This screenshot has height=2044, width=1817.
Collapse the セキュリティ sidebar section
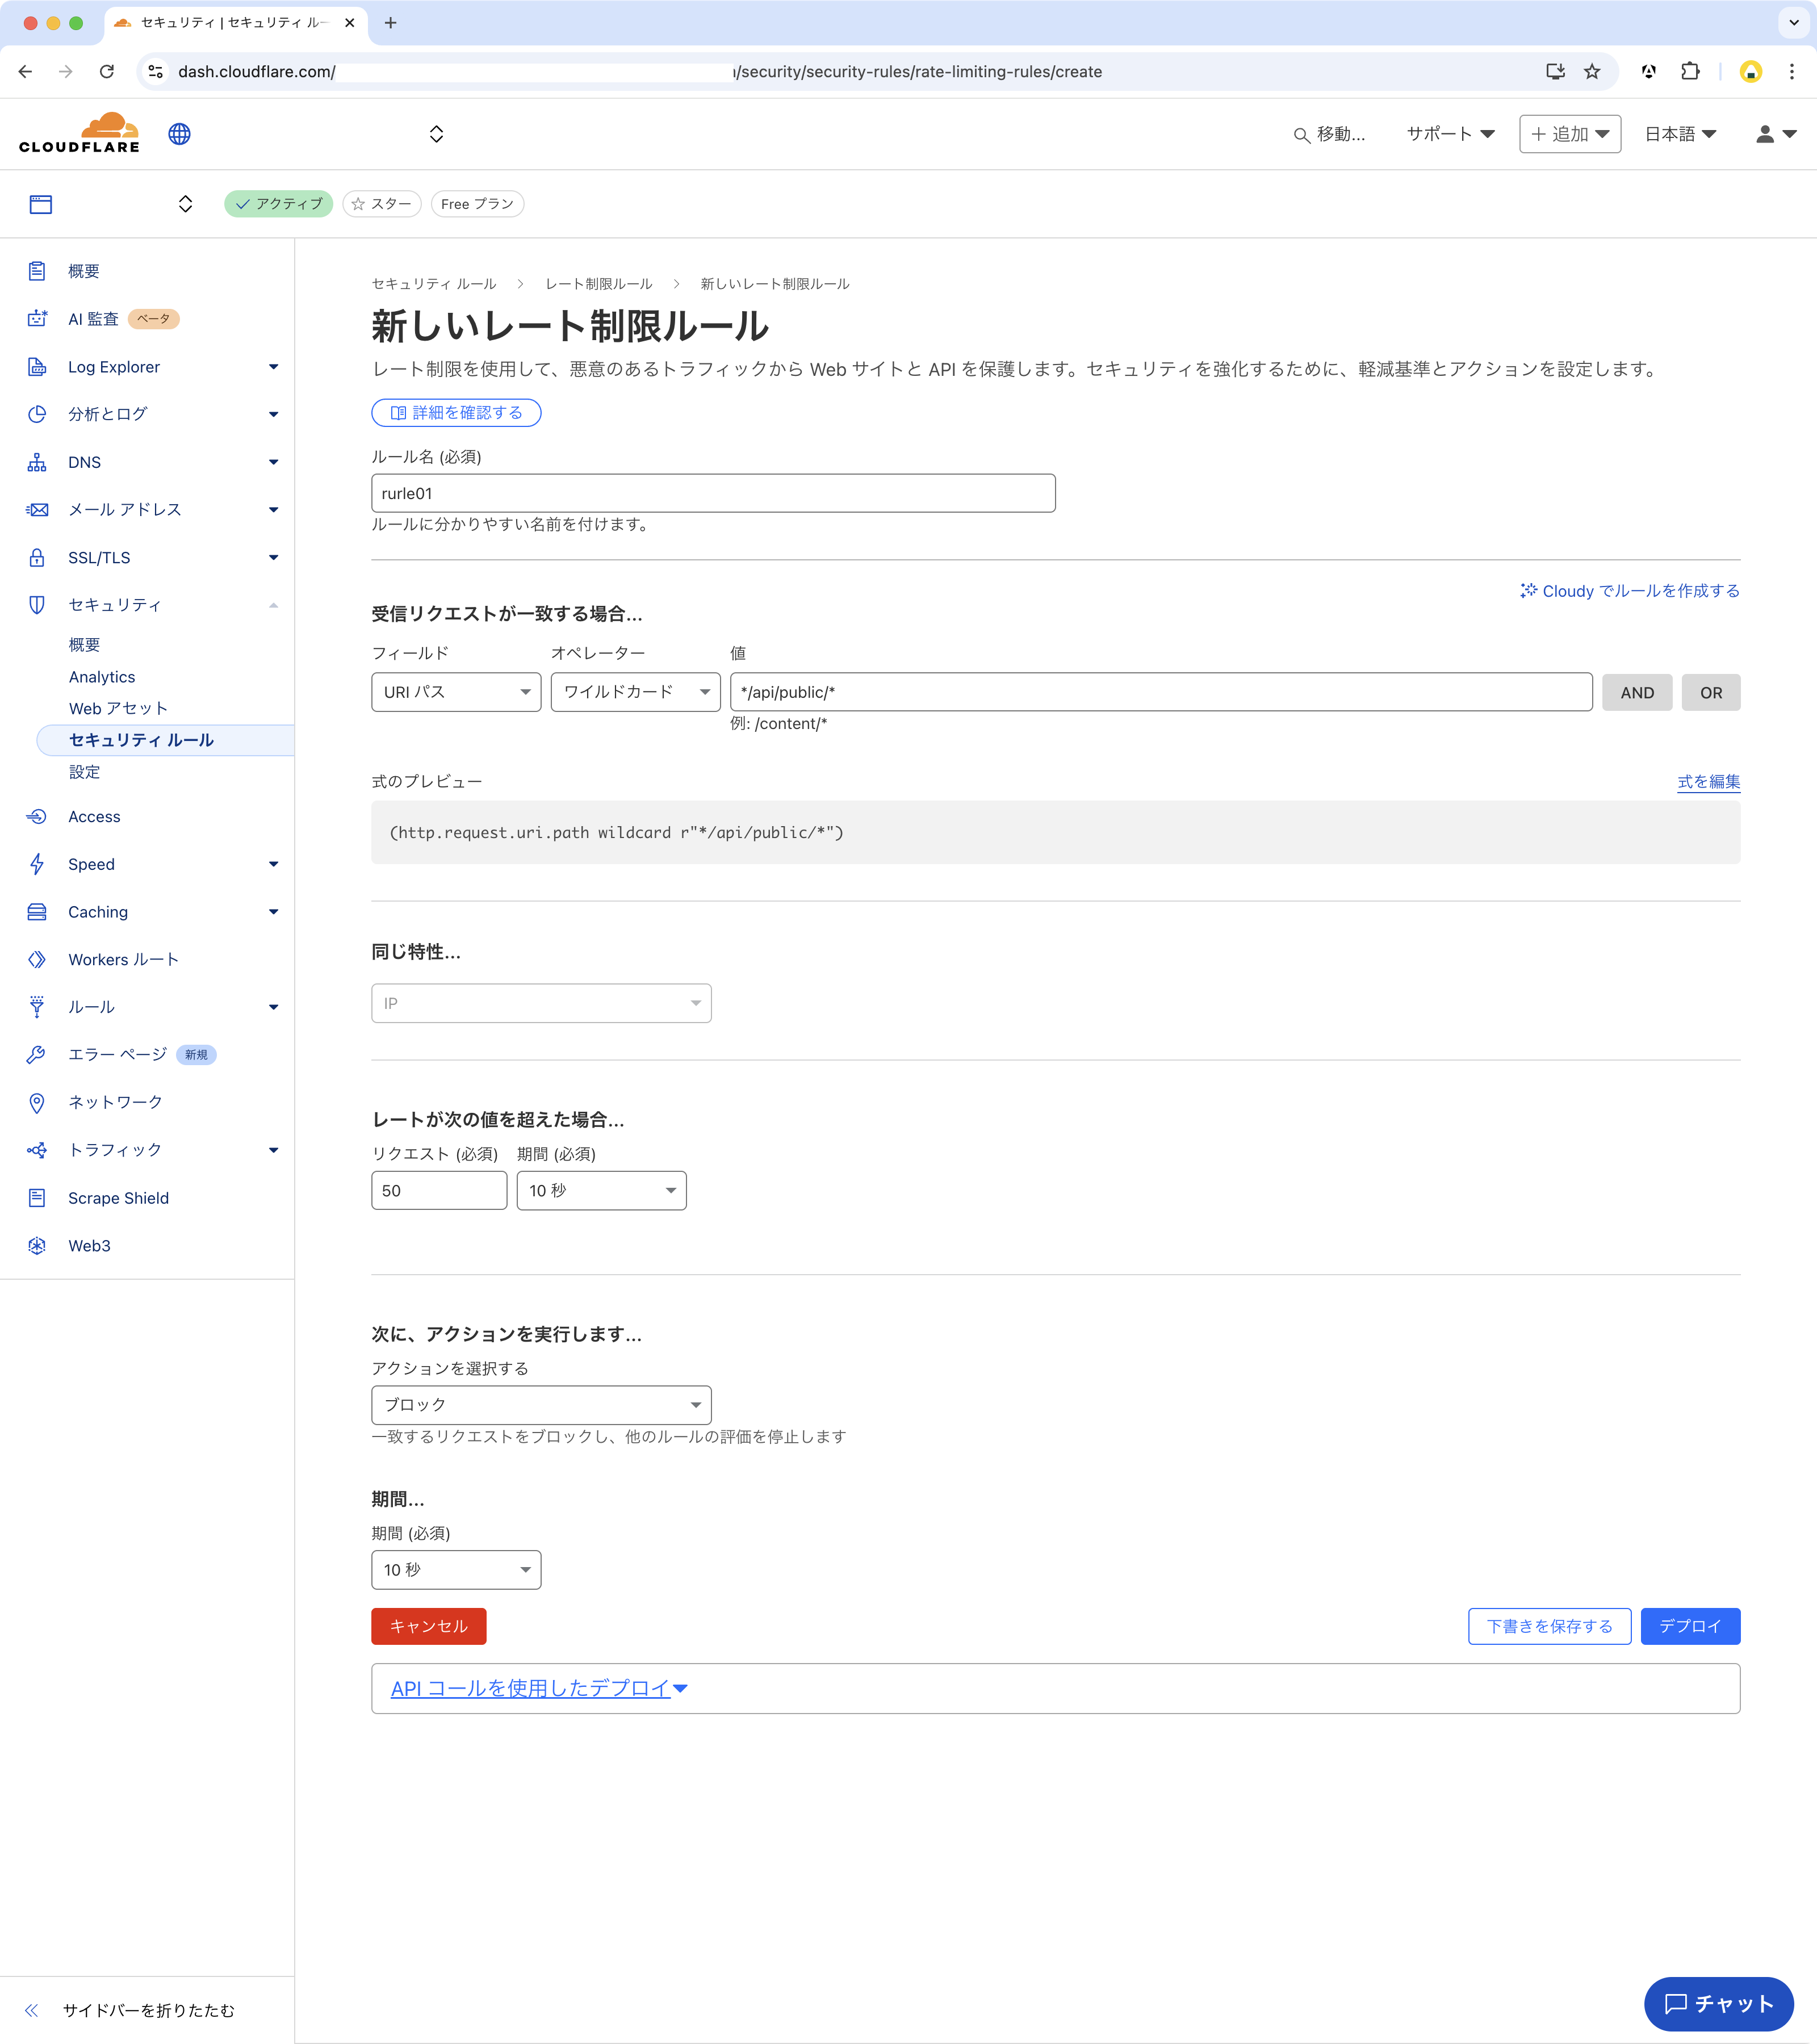(x=273, y=605)
